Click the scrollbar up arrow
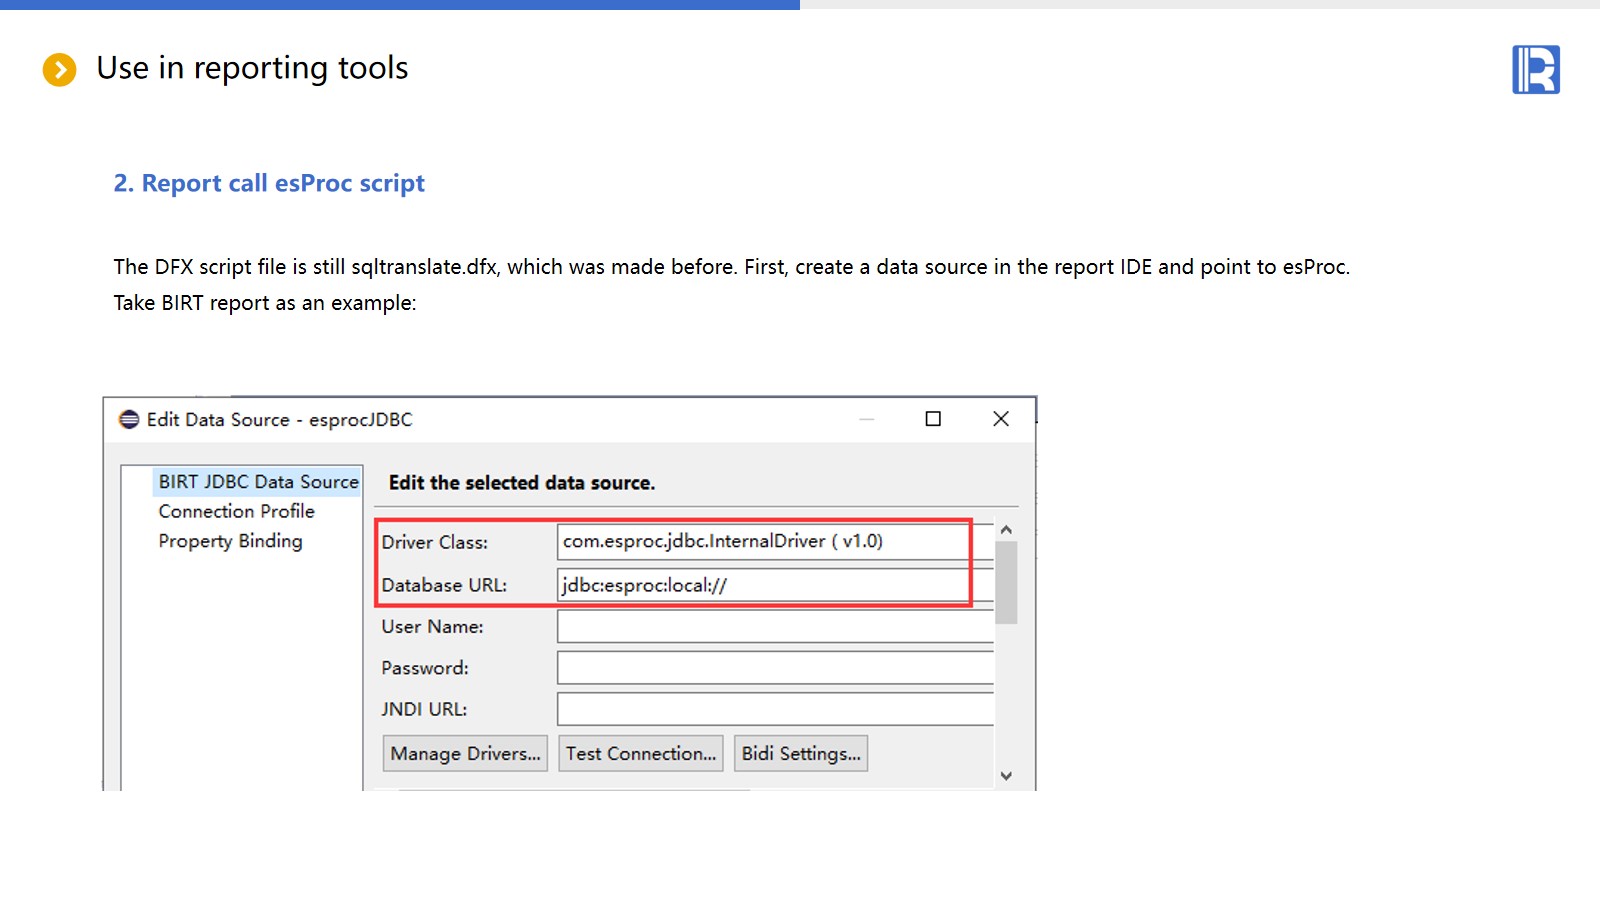 [x=1006, y=530]
